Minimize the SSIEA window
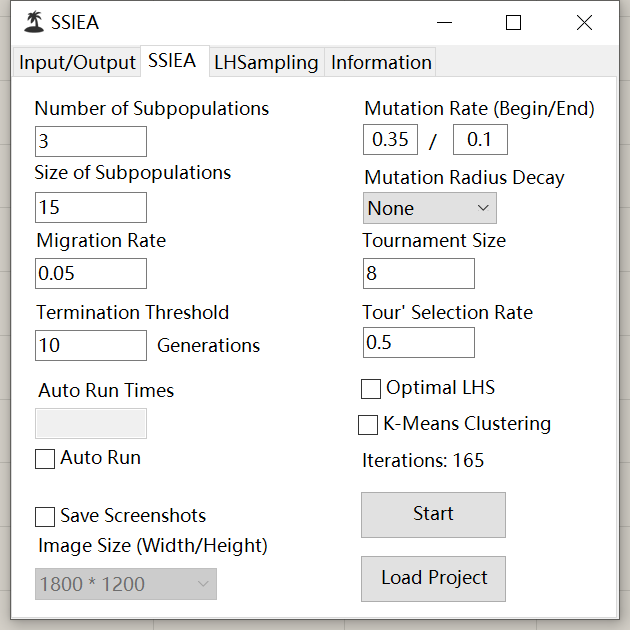 click(x=444, y=22)
